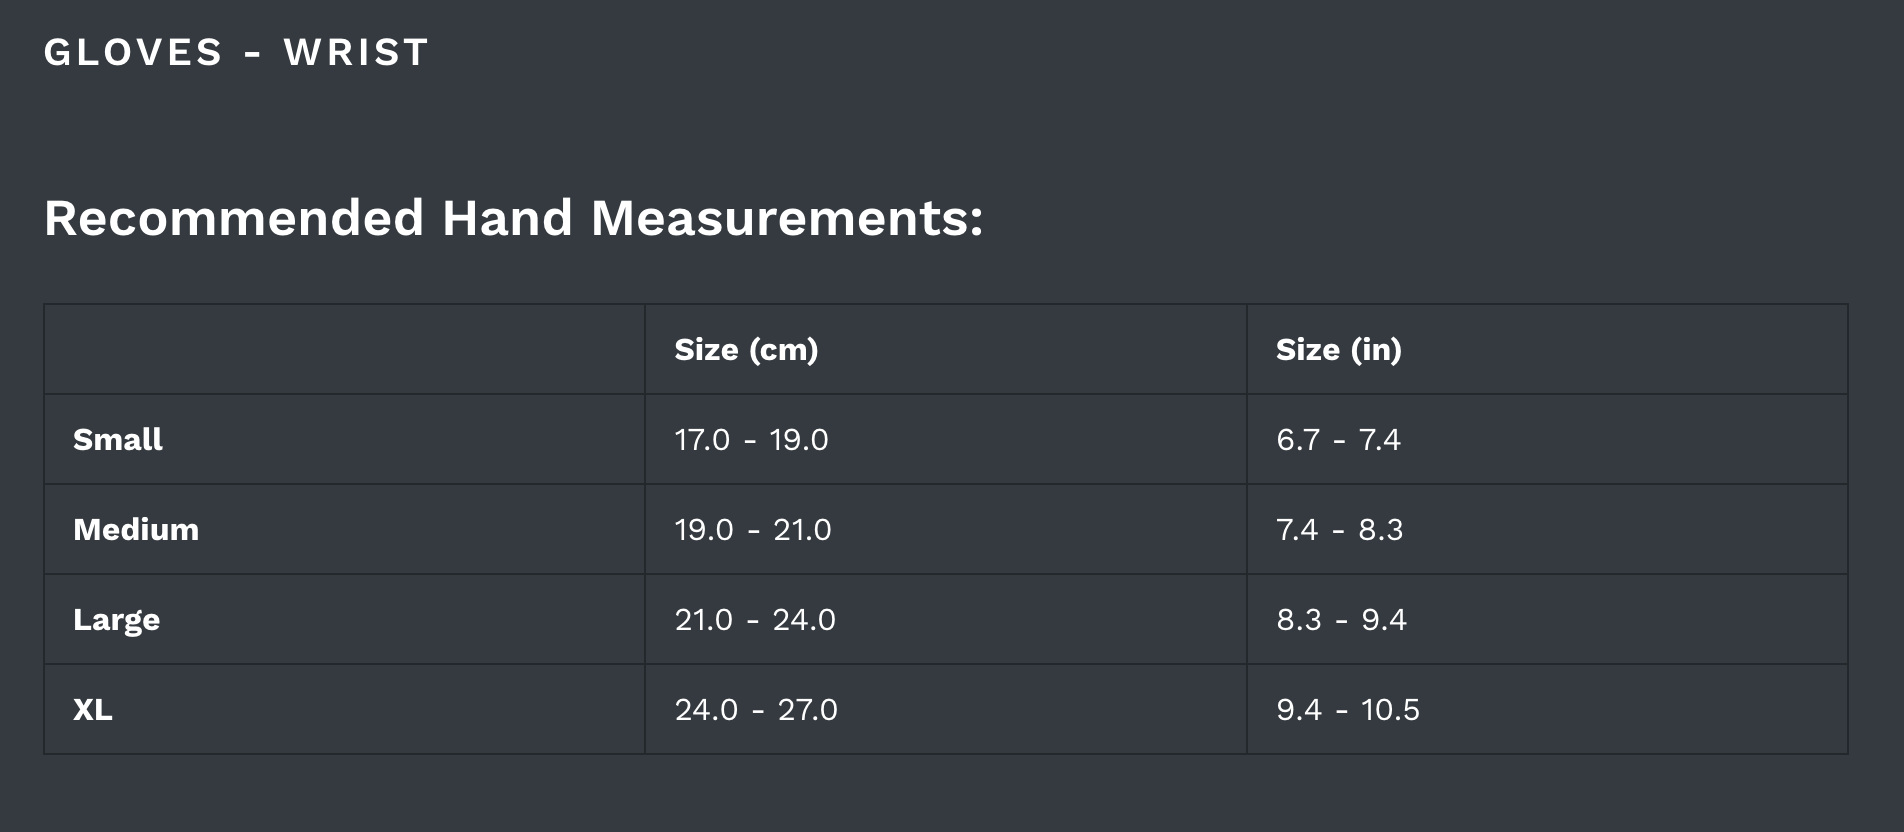Select the "Size (cm)" column header
The image size is (1904, 832).
coord(746,350)
